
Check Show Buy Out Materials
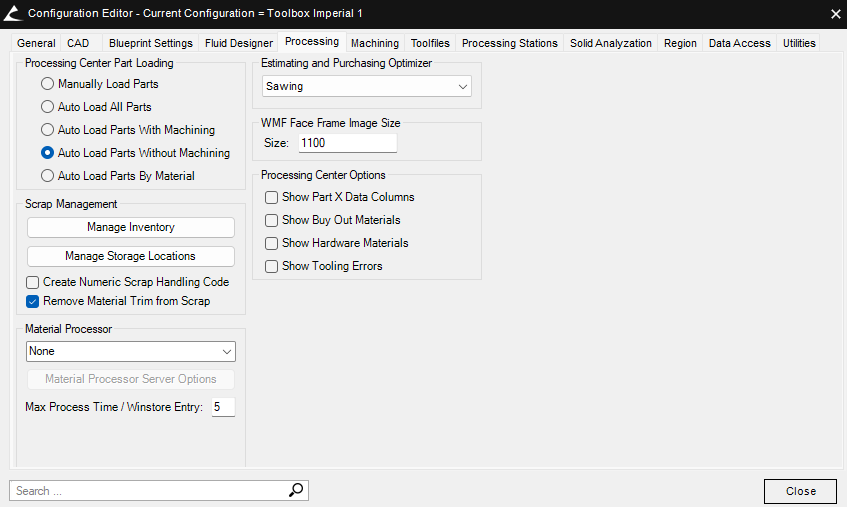(x=271, y=220)
